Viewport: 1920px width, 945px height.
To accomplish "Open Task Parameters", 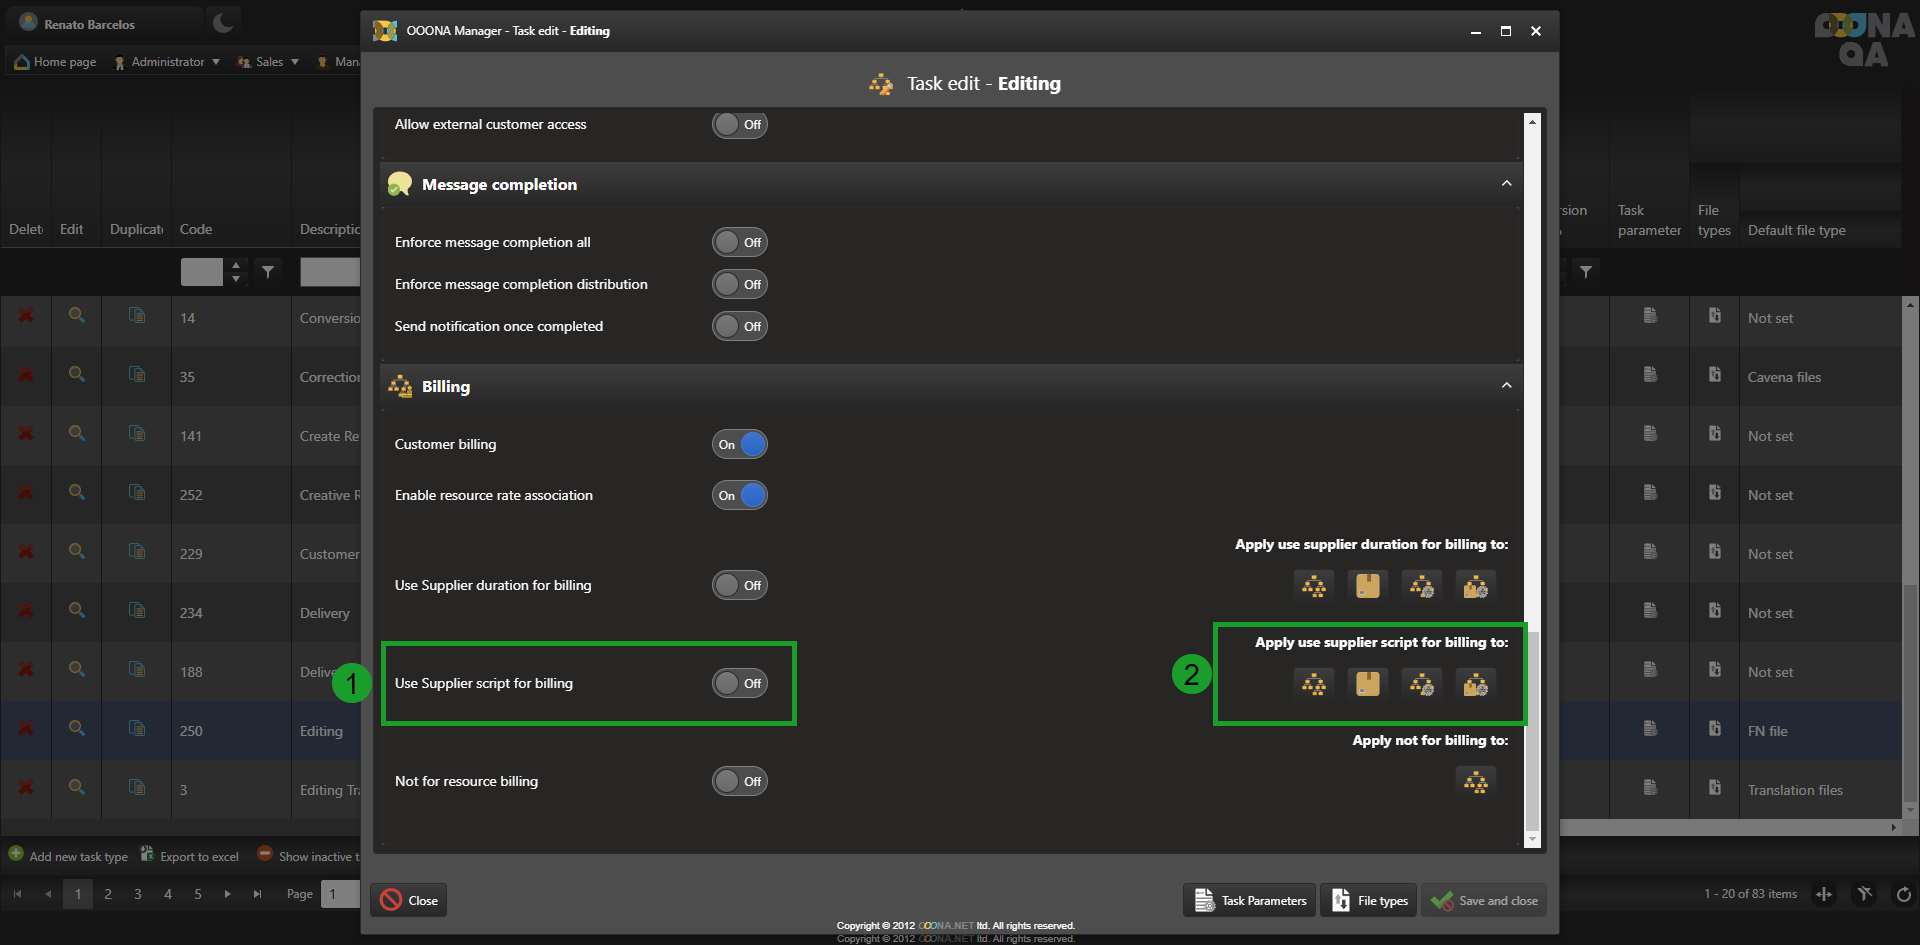I will (1250, 901).
